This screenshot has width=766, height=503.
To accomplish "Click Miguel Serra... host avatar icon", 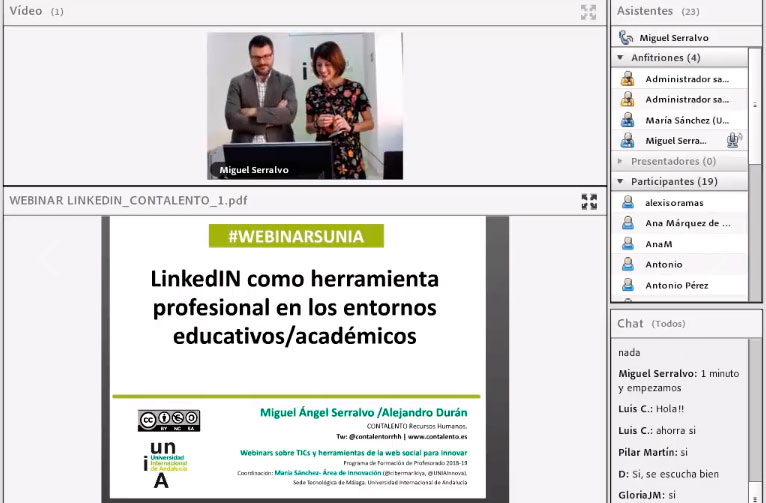I will [627, 141].
